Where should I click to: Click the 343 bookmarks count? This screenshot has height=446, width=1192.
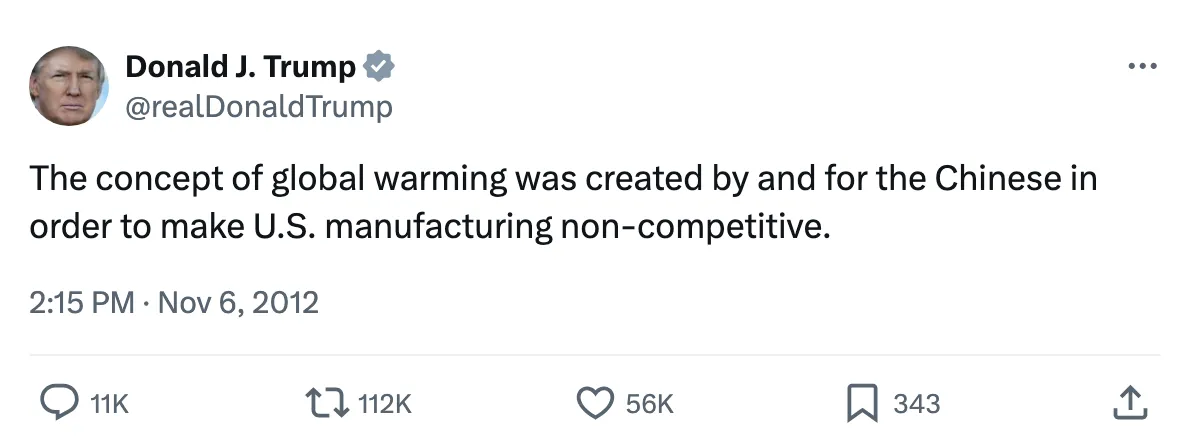point(916,404)
